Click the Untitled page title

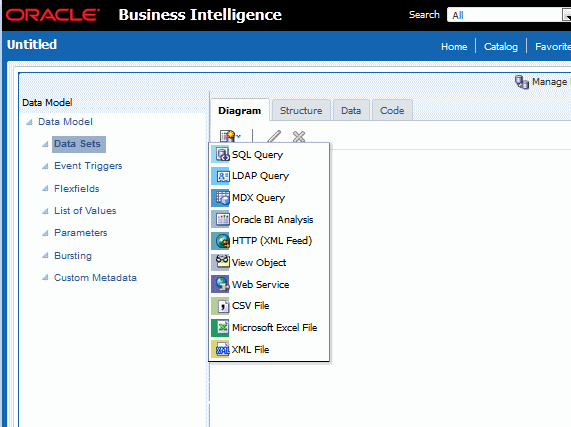point(32,44)
